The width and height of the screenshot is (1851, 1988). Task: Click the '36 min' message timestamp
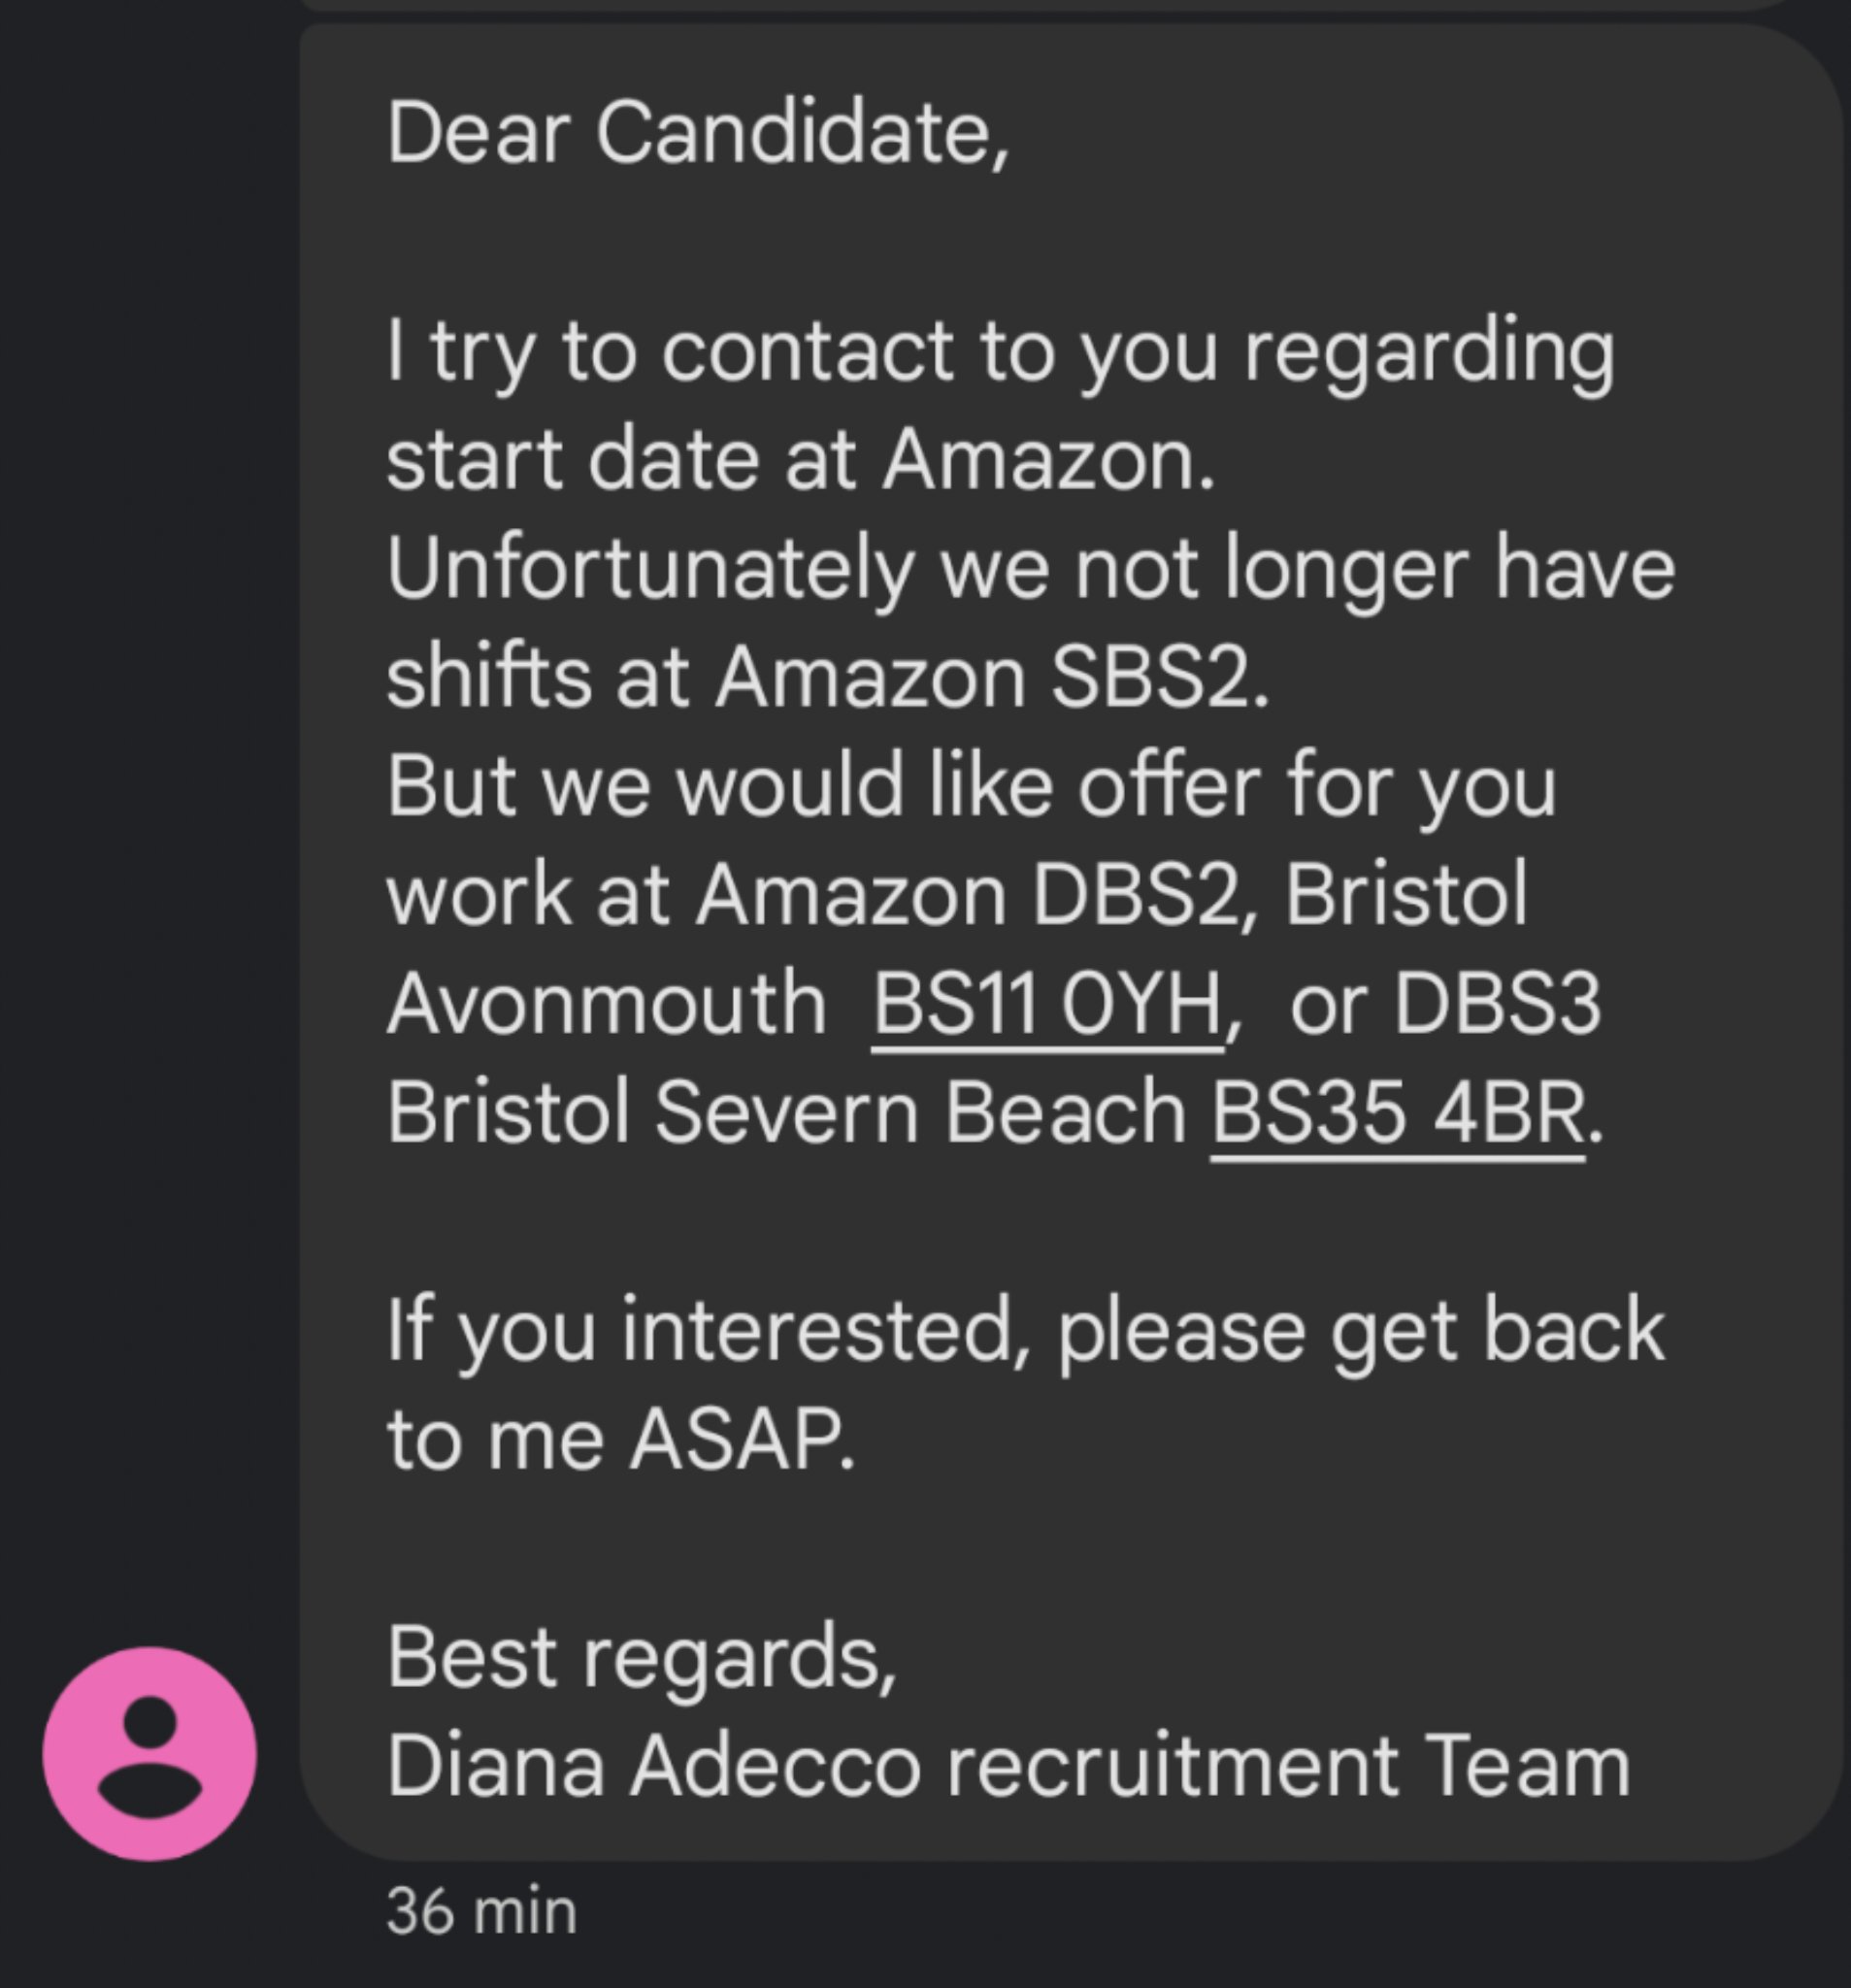(x=481, y=1911)
